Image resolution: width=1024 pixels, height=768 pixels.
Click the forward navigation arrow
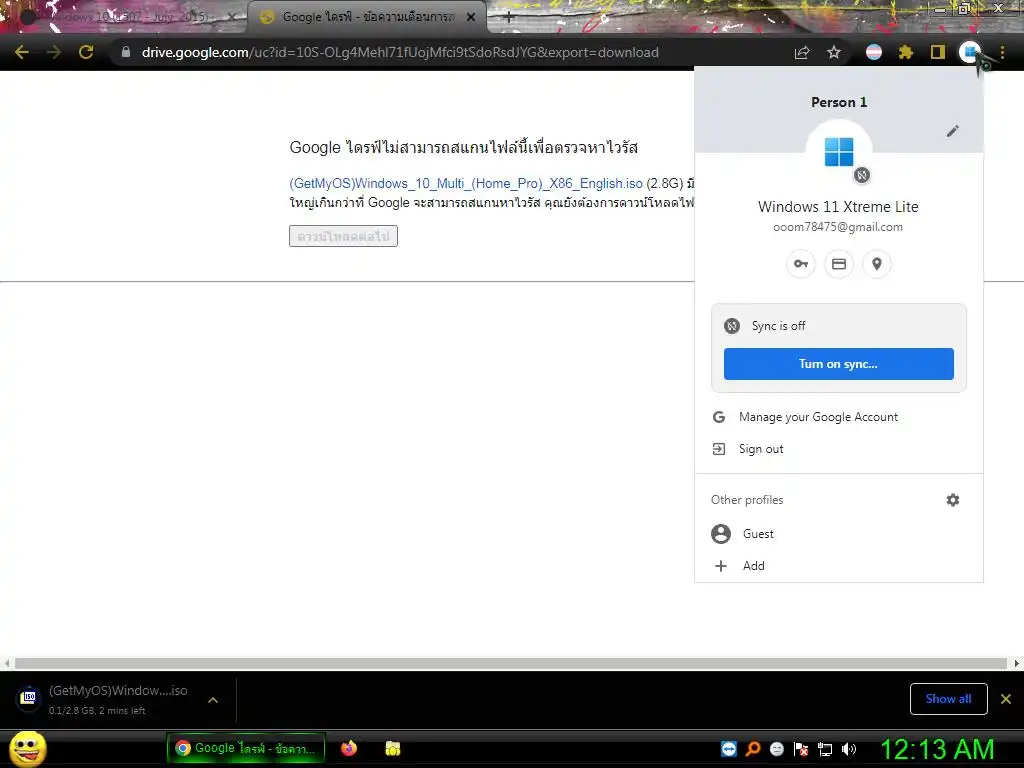pyautogui.click(x=54, y=52)
